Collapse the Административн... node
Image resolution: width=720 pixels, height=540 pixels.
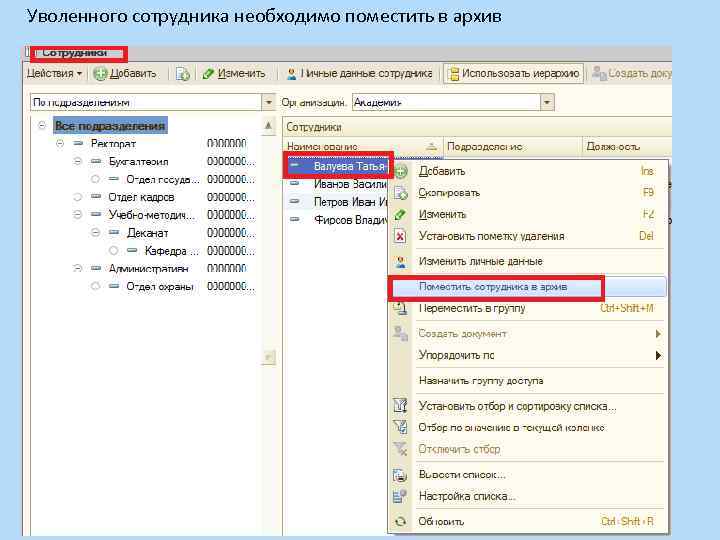click(78, 268)
